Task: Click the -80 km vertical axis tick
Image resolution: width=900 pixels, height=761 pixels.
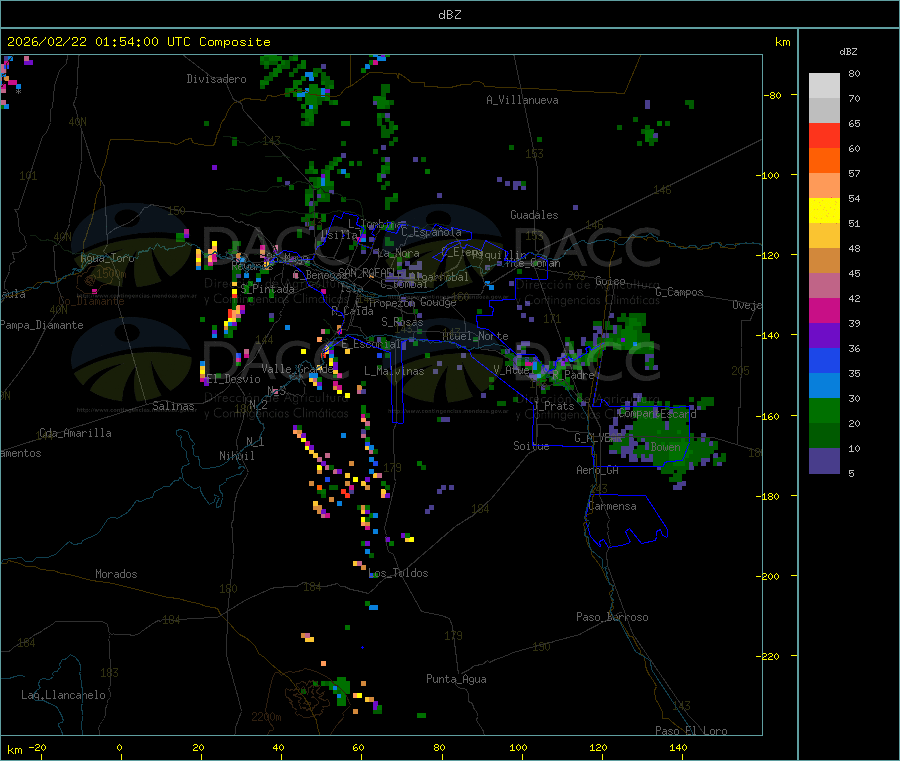Action: point(772,95)
